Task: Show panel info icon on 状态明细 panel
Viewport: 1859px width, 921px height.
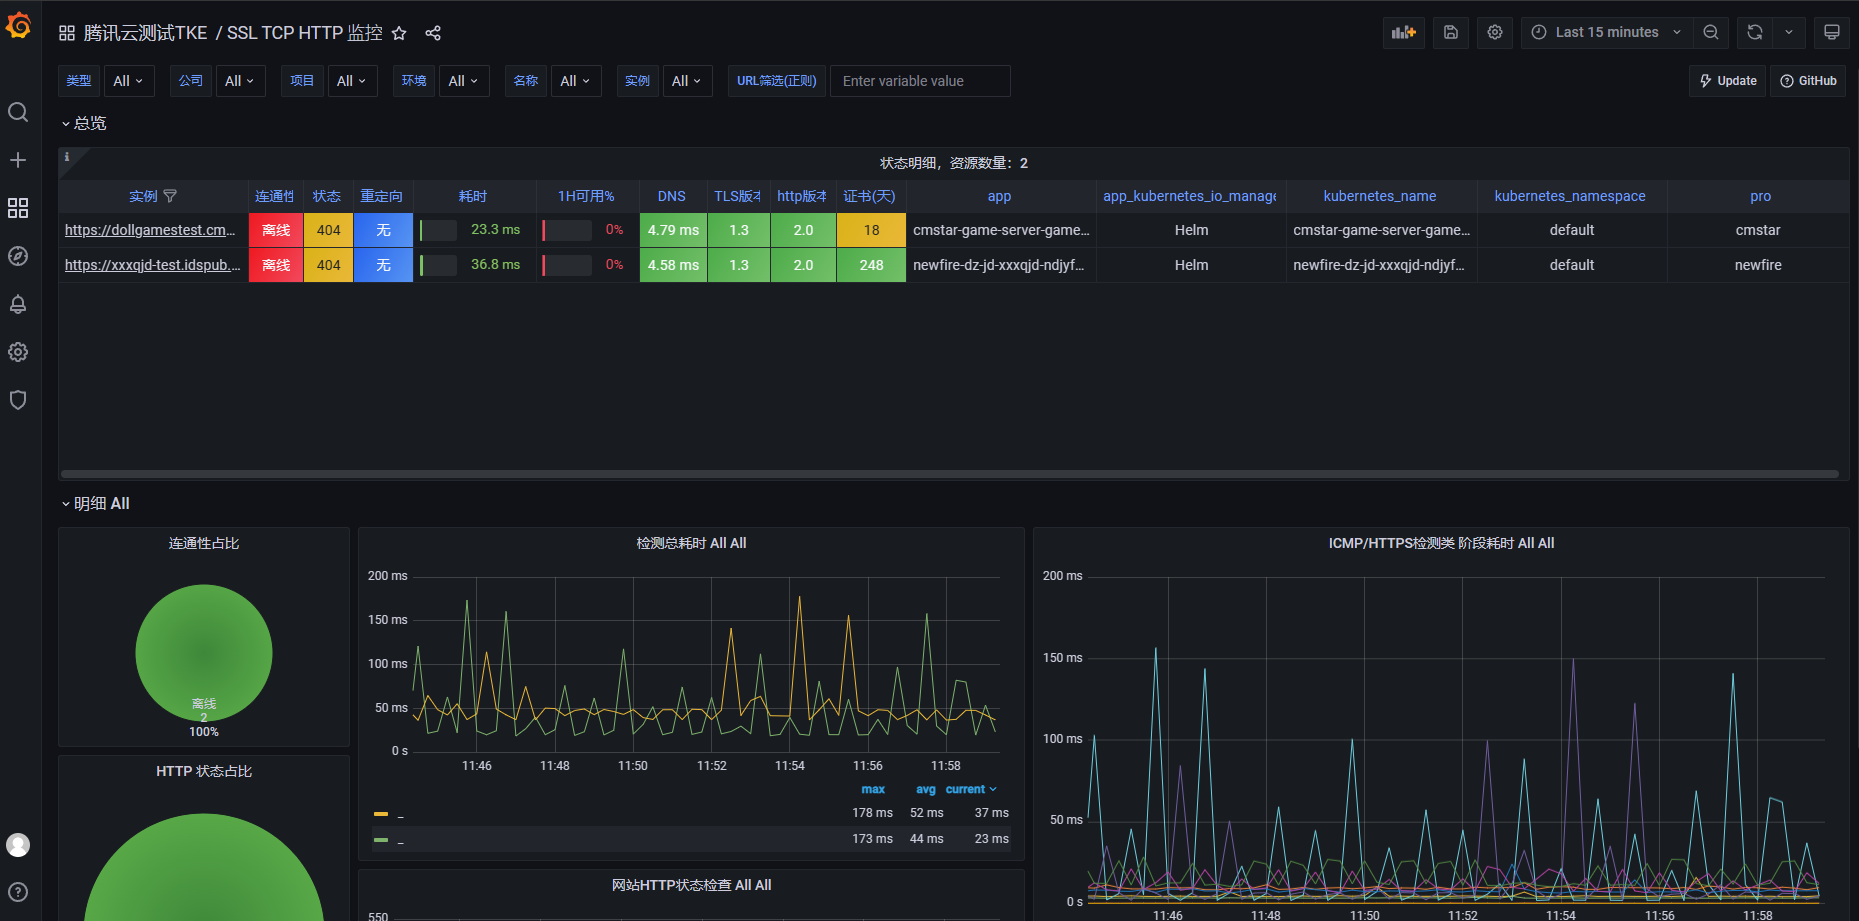Action: coord(67,157)
